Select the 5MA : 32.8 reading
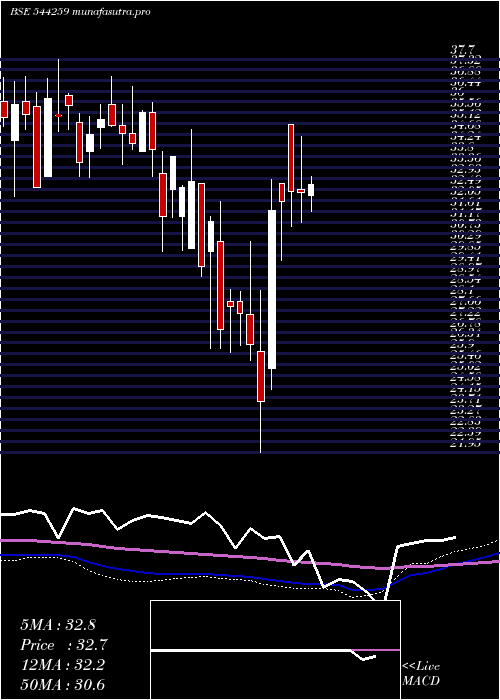Image resolution: width=500 pixels, height=700 pixels. [58, 625]
